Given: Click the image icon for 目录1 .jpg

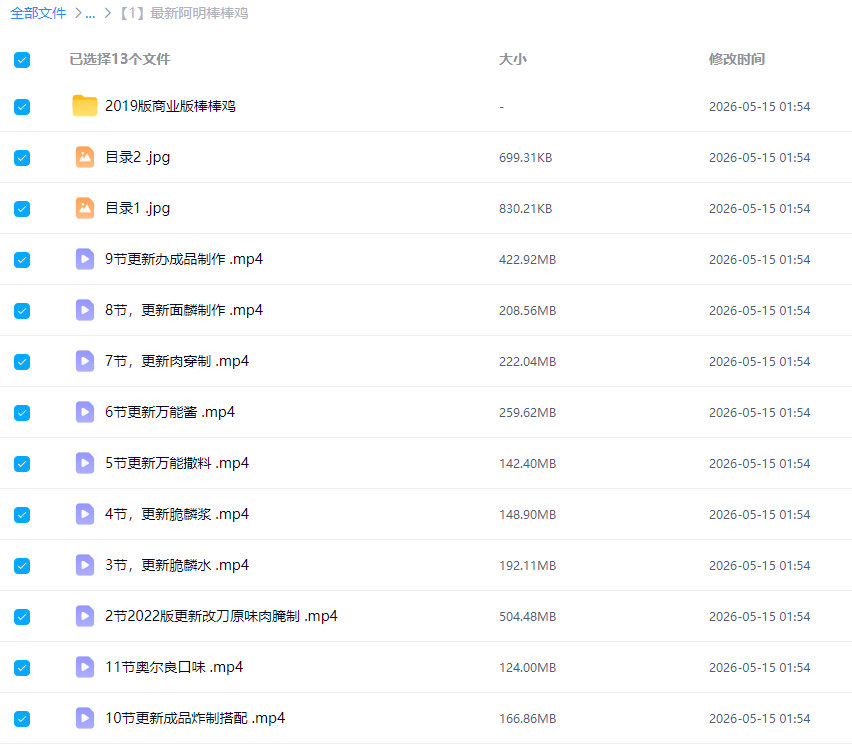Looking at the screenshot, I should [x=85, y=208].
